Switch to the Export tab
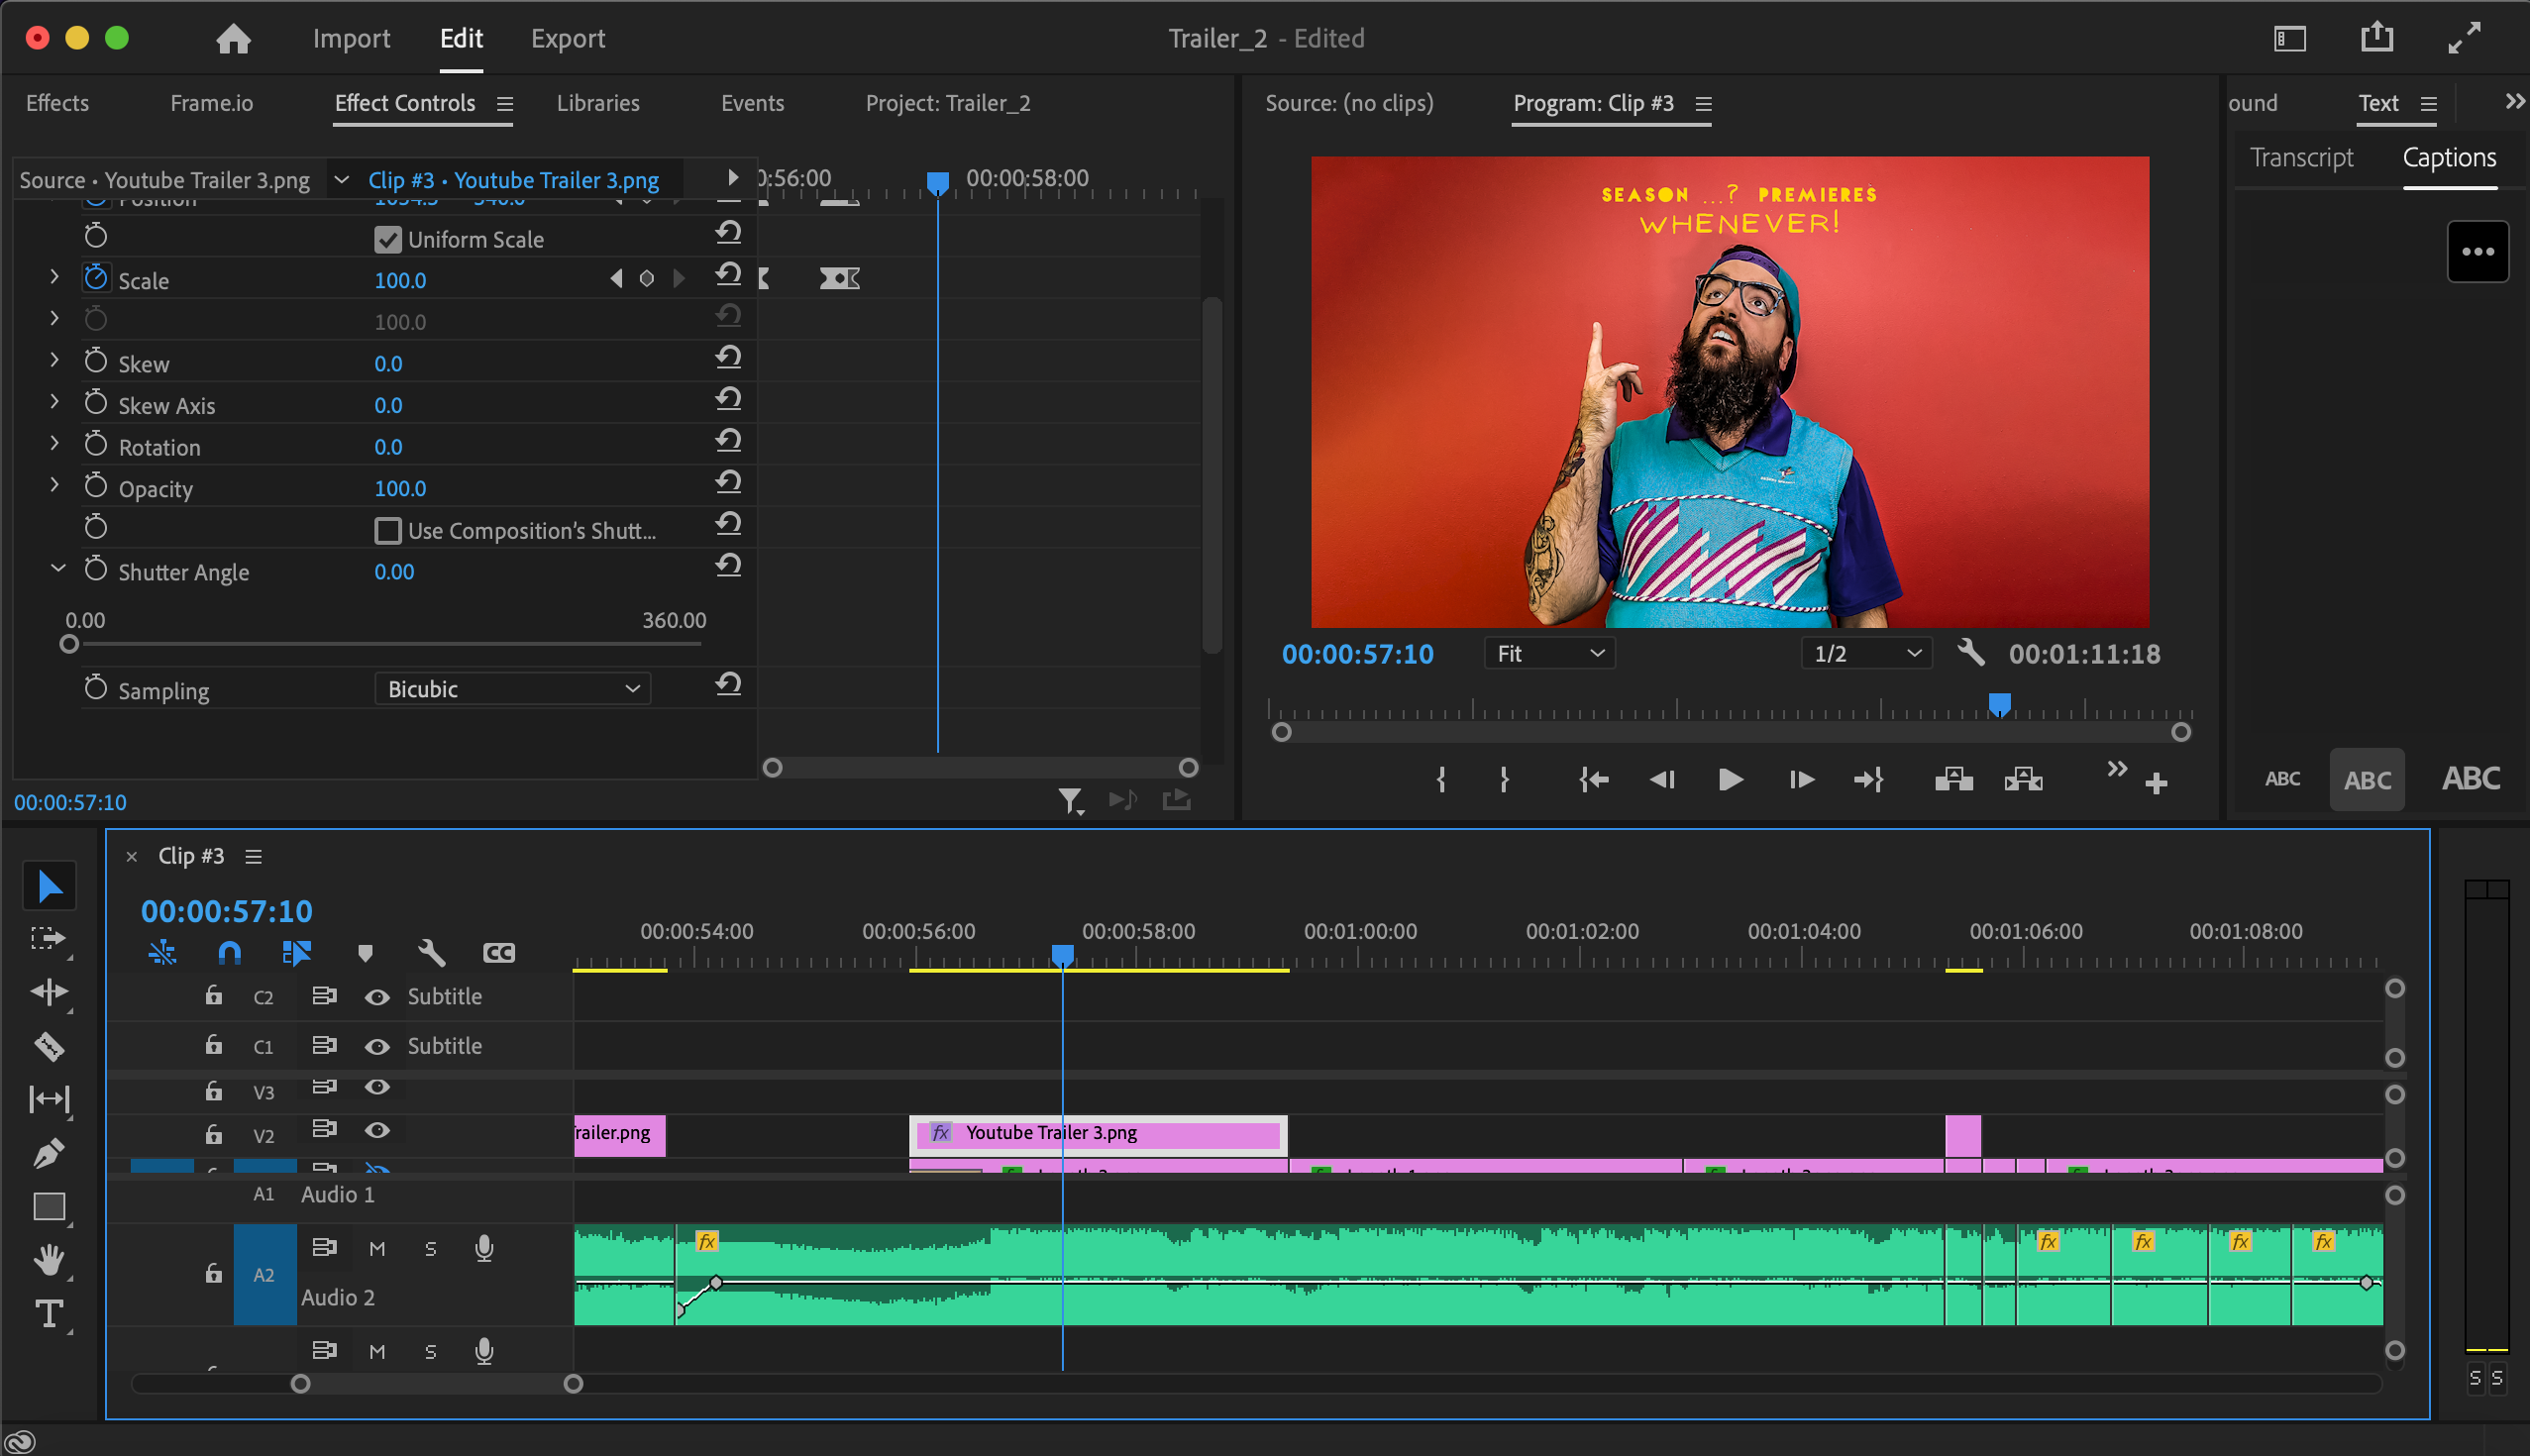Viewport: 2530px width, 1456px height. [567, 38]
